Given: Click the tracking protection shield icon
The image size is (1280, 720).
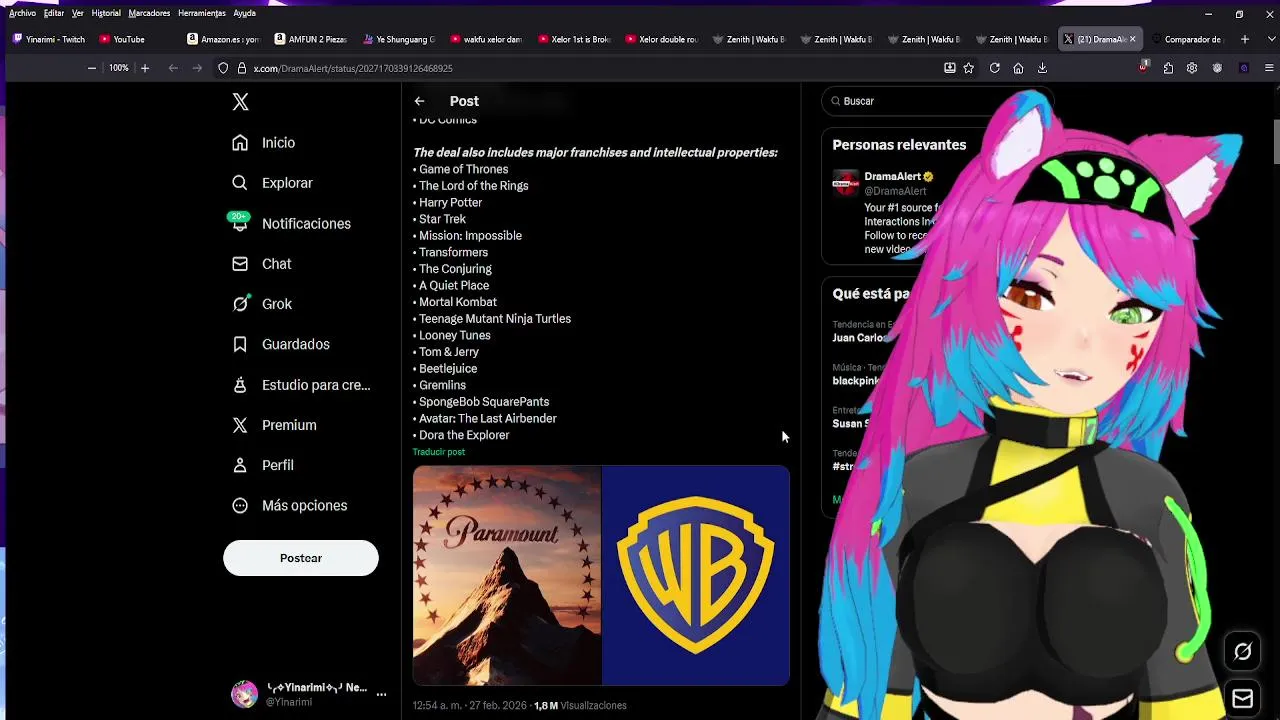Looking at the screenshot, I should pos(224,68).
